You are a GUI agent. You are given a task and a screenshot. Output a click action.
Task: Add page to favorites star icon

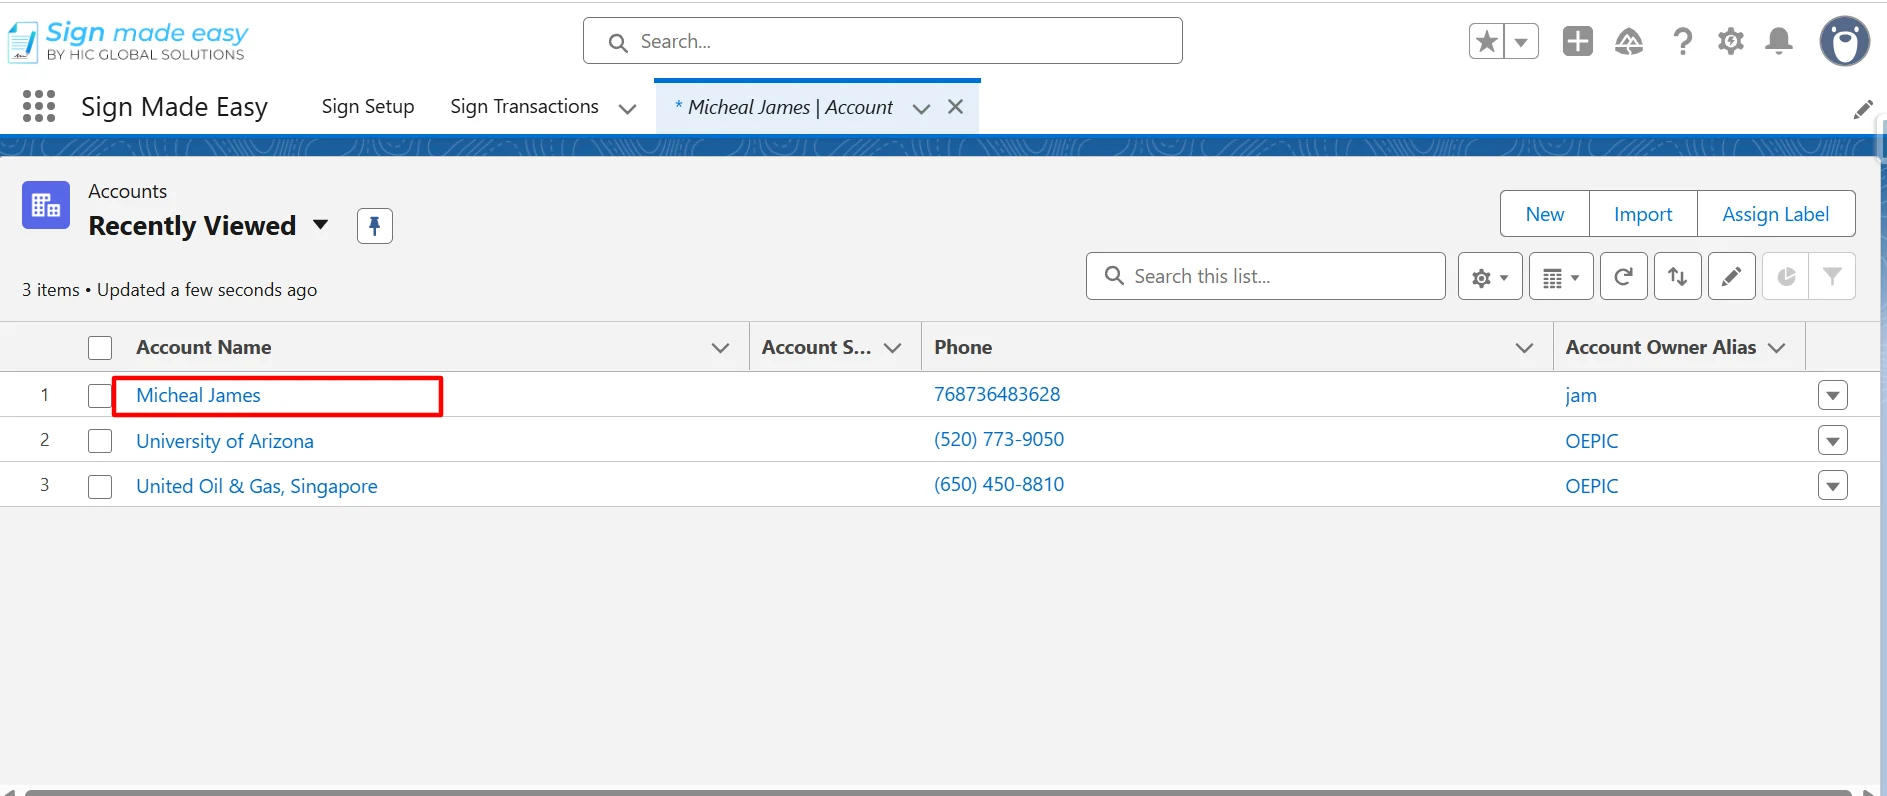(1487, 41)
